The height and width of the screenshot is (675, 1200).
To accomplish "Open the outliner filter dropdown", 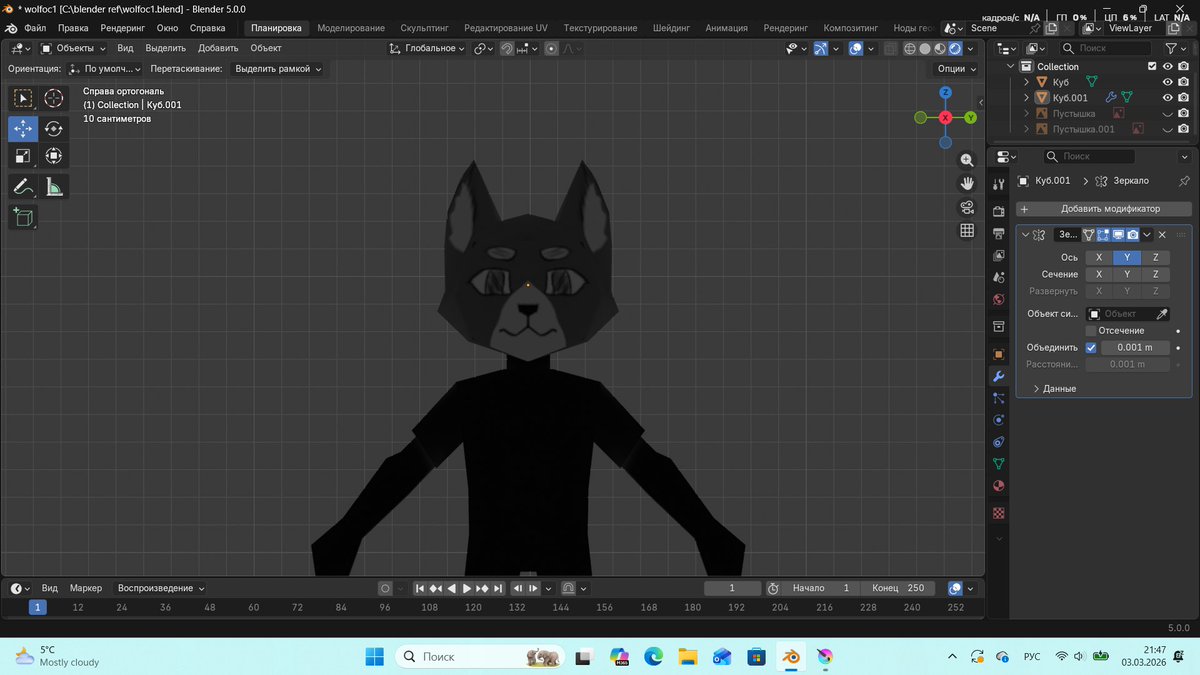I will 1175,48.
